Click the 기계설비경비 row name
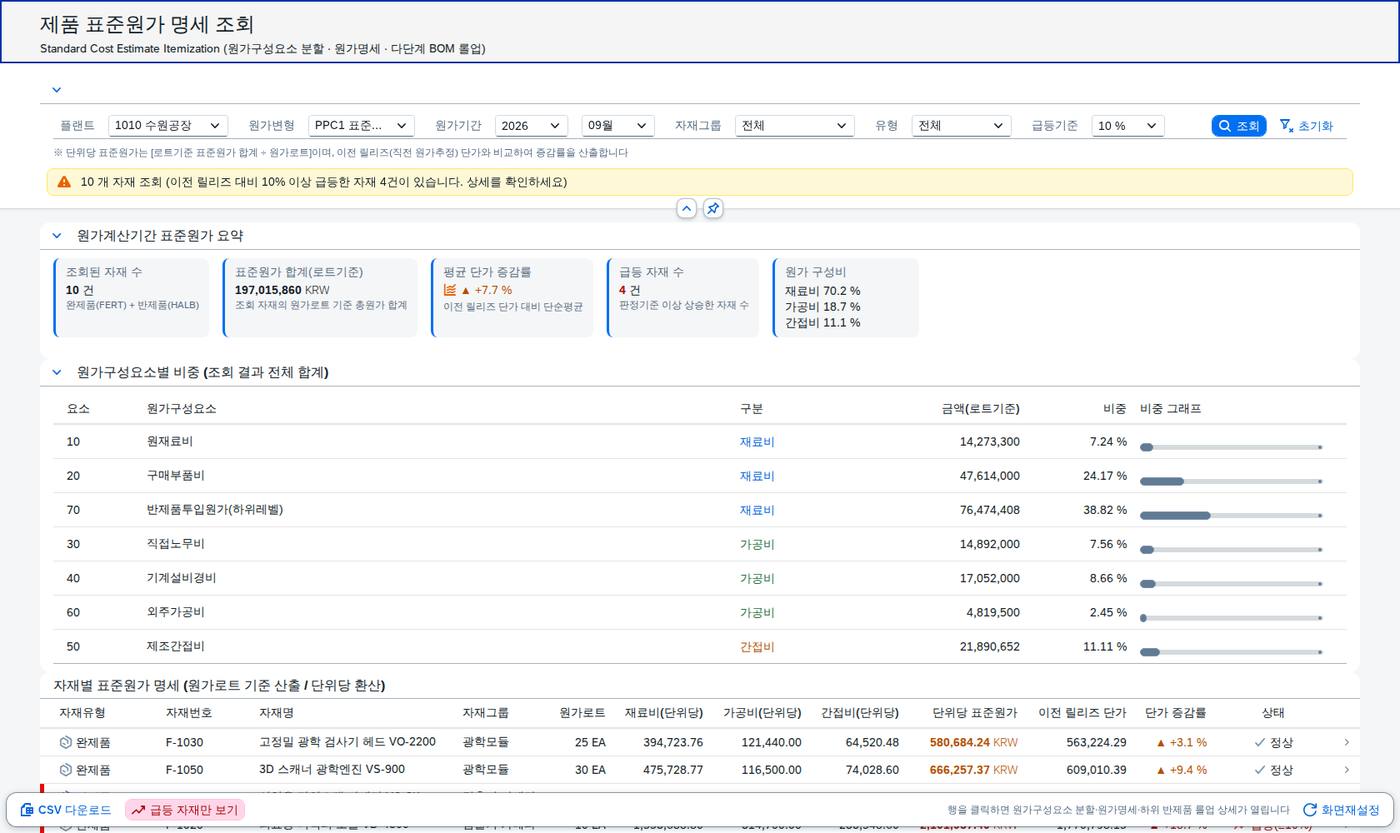The width and height of the screenshot is (1400, 833). [x=181, y=578]
